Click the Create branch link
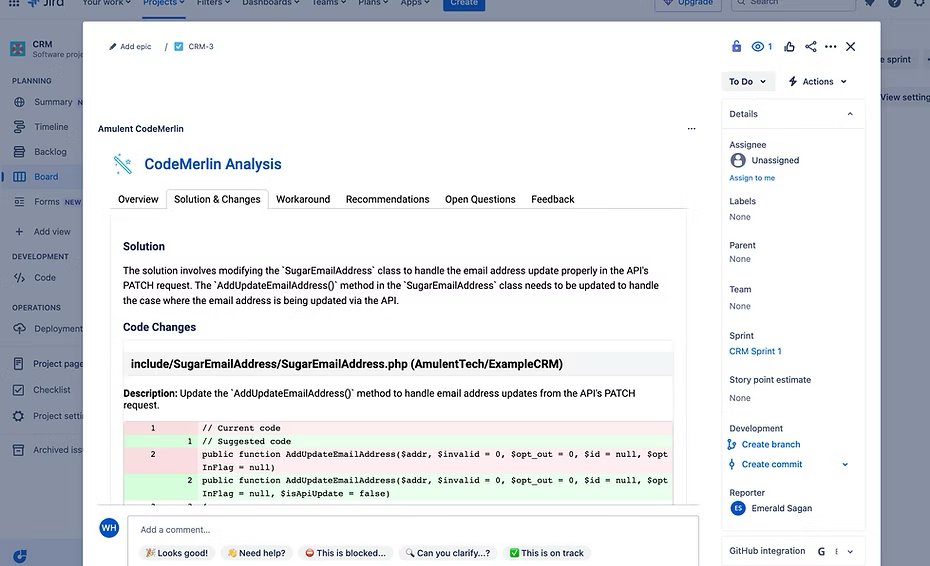 pyautogui.click(x=770, y=444)
